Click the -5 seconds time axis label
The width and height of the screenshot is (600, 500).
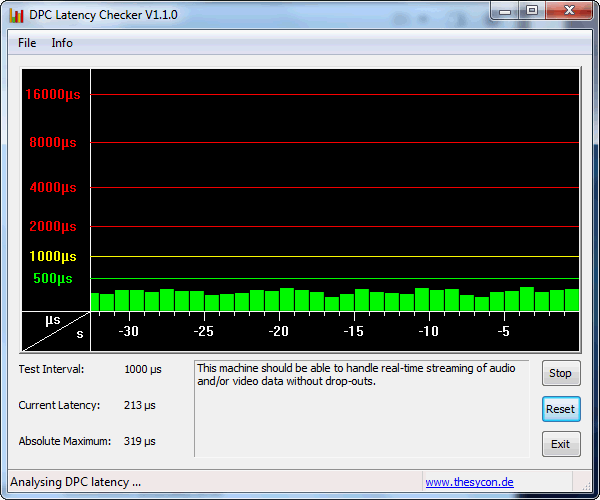[x=504, y=331]
